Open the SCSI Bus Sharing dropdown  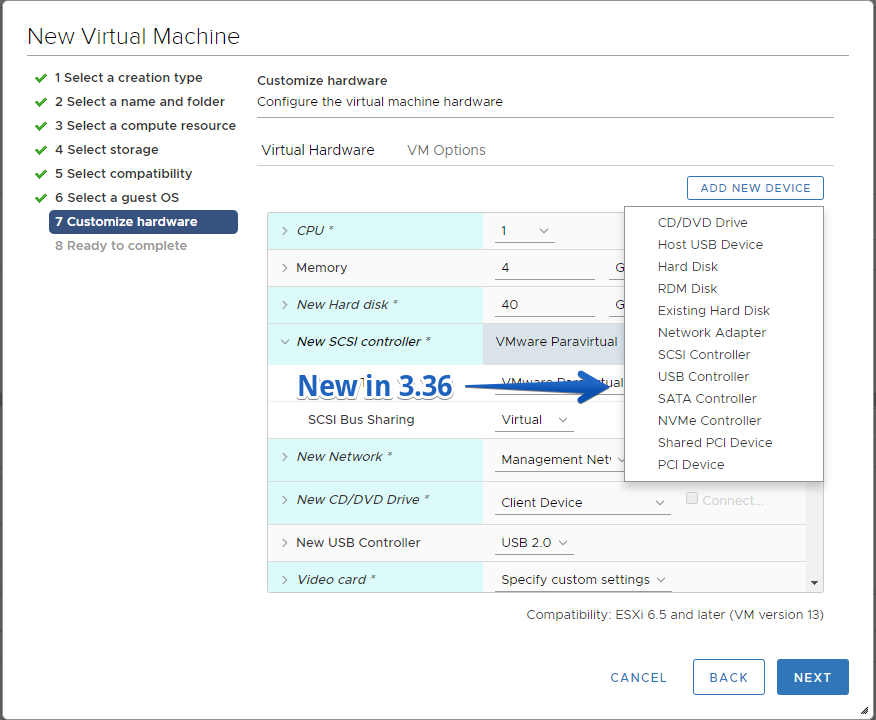coord(534,419)
